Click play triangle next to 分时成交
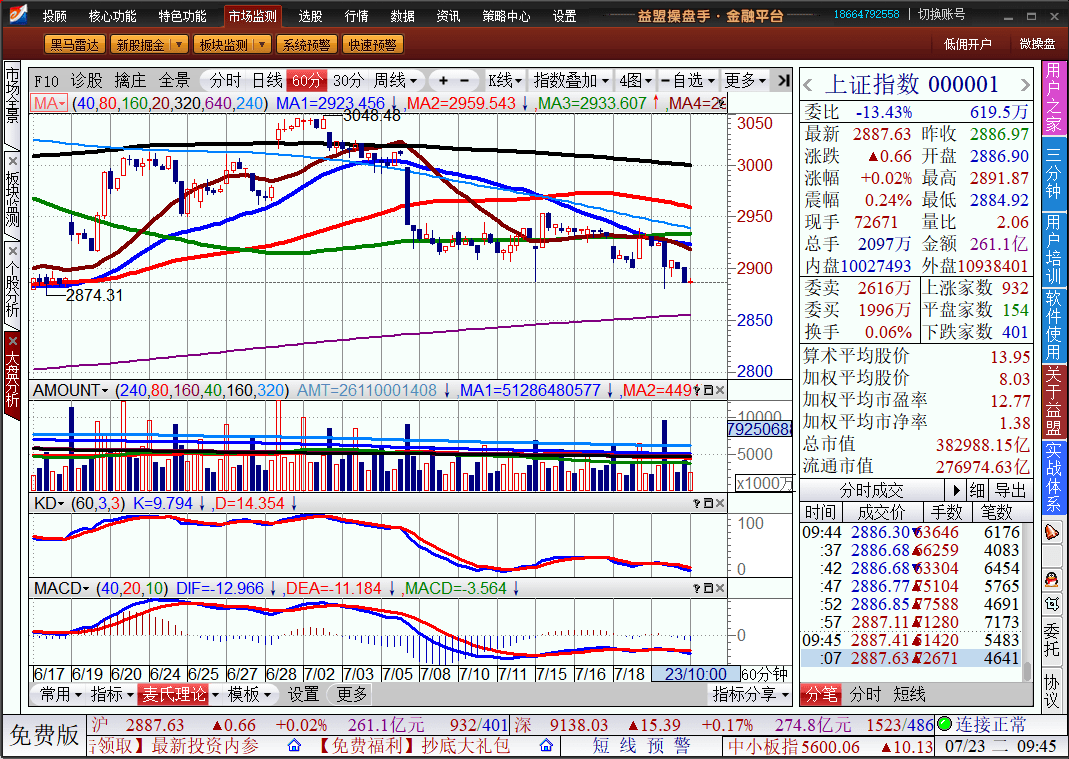This screenshot has height=759, width=1069. pyautogui.click(x=955, y=490)
